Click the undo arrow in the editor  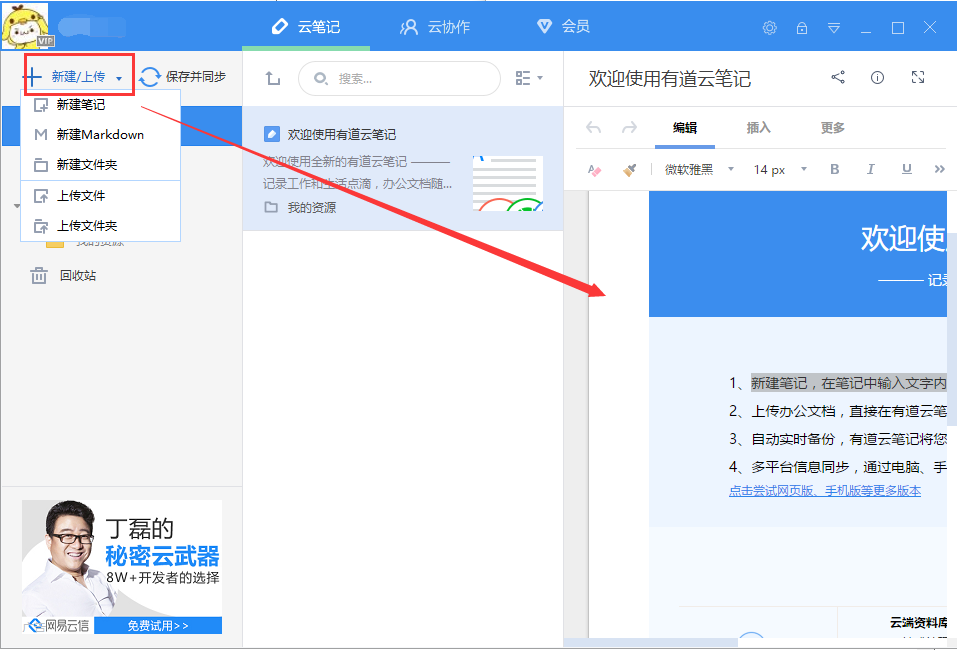click(x=595, y=128)
